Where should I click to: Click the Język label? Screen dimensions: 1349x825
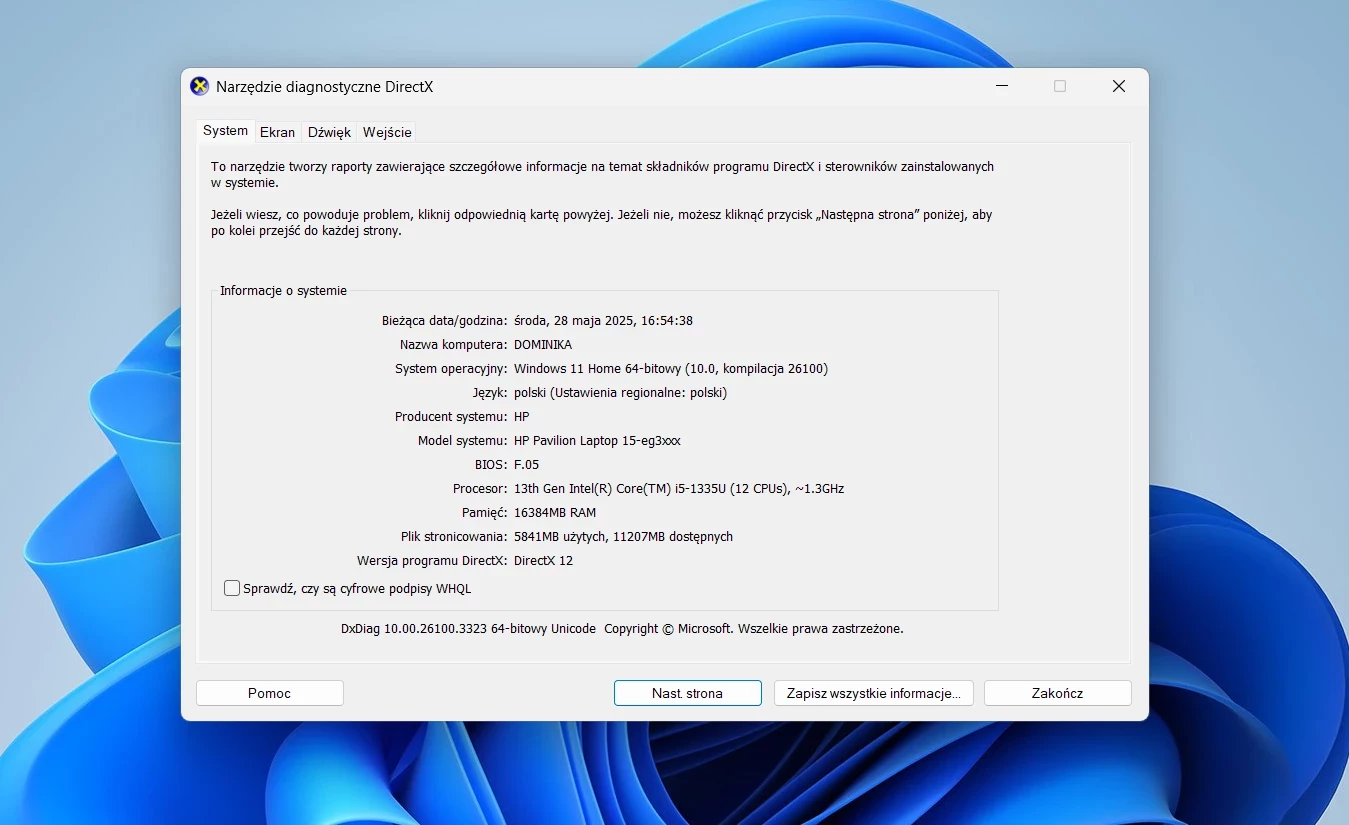tap(490, 393)
